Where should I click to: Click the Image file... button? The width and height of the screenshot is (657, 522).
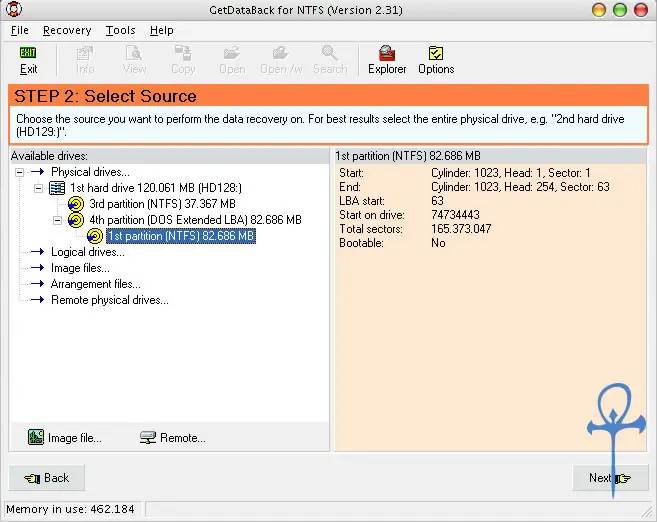pyautogui.click(x=65, y=437)
